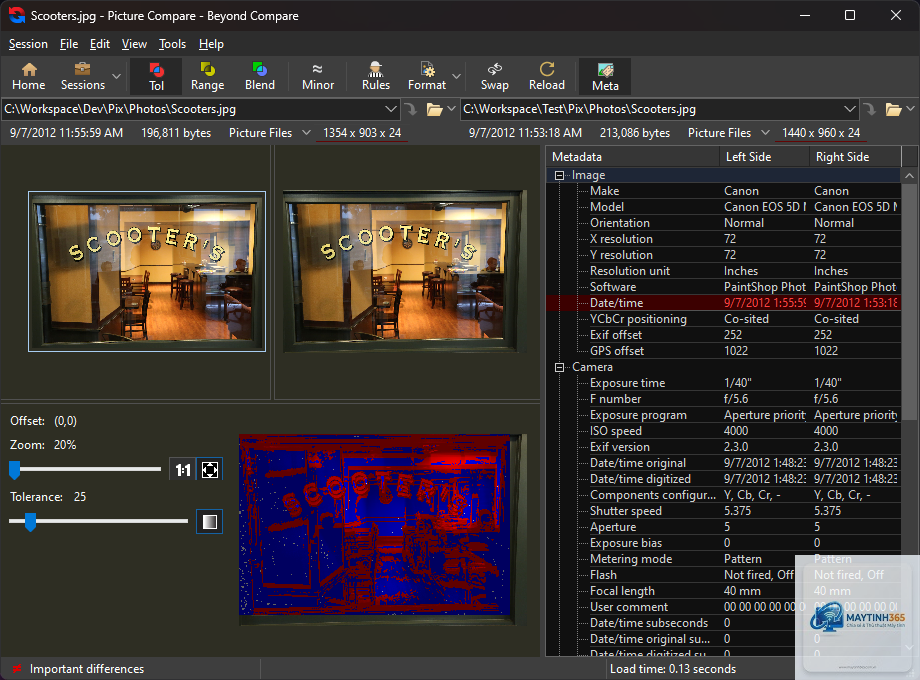
Task: Select the left Scooters picture thumbnail
Action: (x=147, y=271)
